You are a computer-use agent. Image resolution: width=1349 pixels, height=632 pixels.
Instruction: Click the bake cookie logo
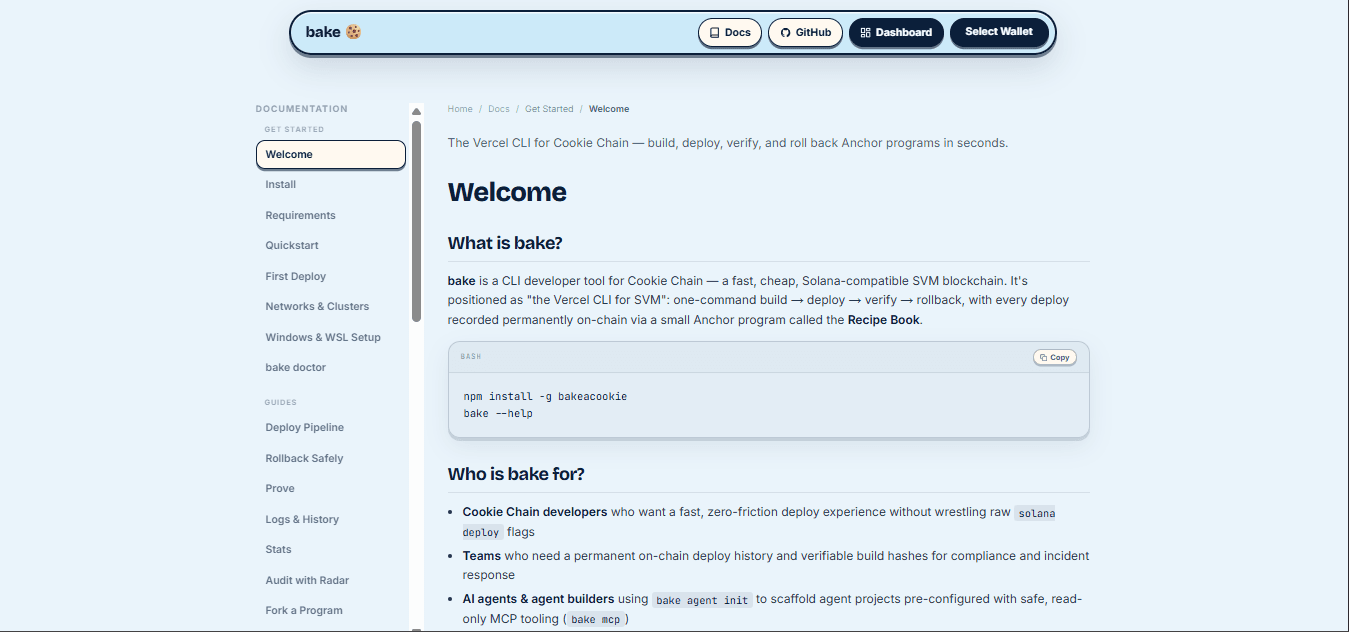[333, 32]
